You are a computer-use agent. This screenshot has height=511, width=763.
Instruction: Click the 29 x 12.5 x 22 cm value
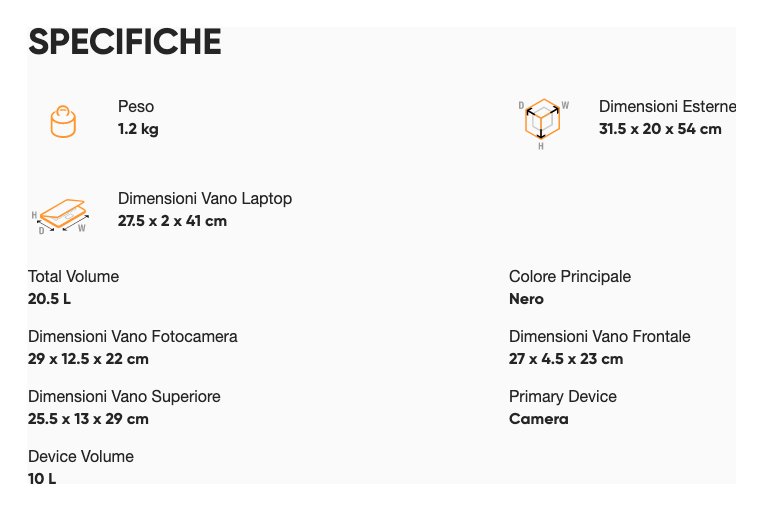click(88, 359)
